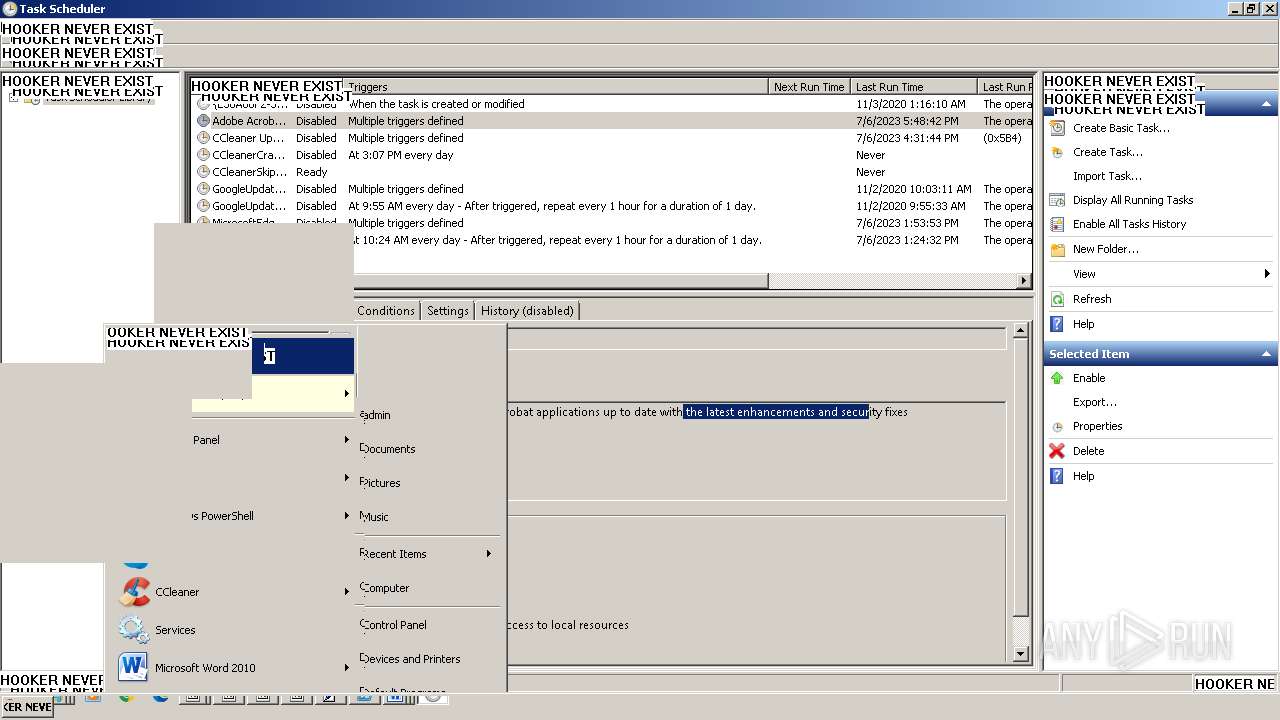This screenshot has width=1280, height=720.
Task: Collapse the Selected Item section arrow
Action: click(x=1266, y=354)
